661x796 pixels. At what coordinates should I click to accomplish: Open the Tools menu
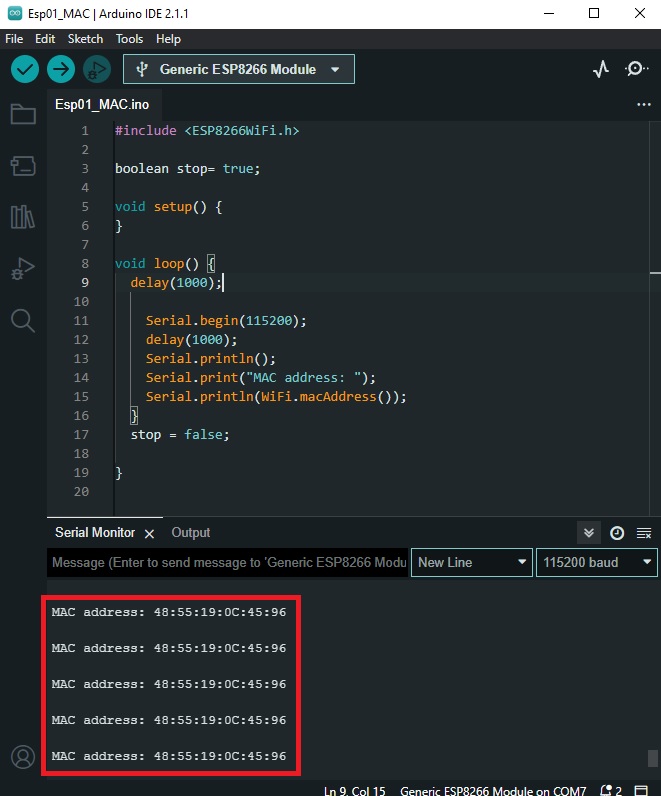click(x=129, y=39)
